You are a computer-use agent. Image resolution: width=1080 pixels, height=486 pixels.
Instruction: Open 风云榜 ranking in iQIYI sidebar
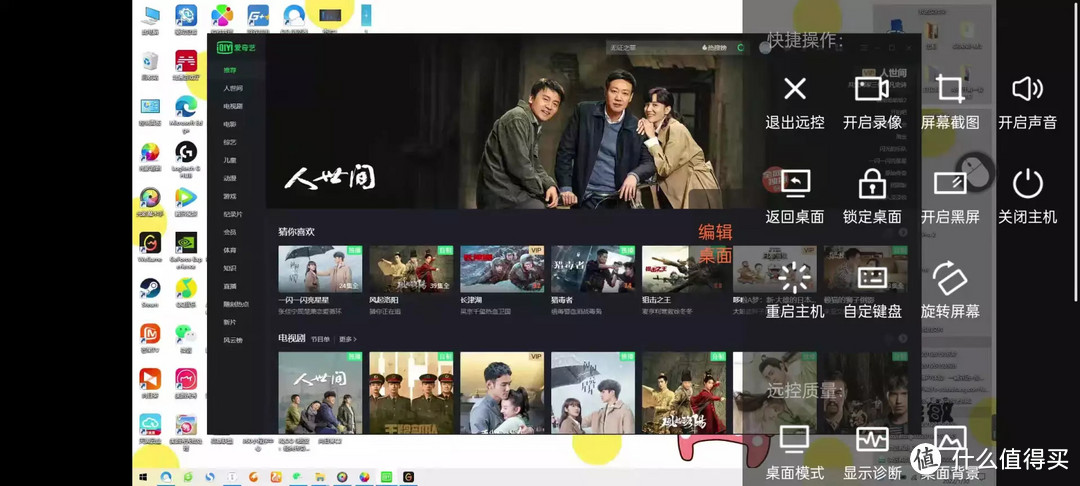(233, 339)
